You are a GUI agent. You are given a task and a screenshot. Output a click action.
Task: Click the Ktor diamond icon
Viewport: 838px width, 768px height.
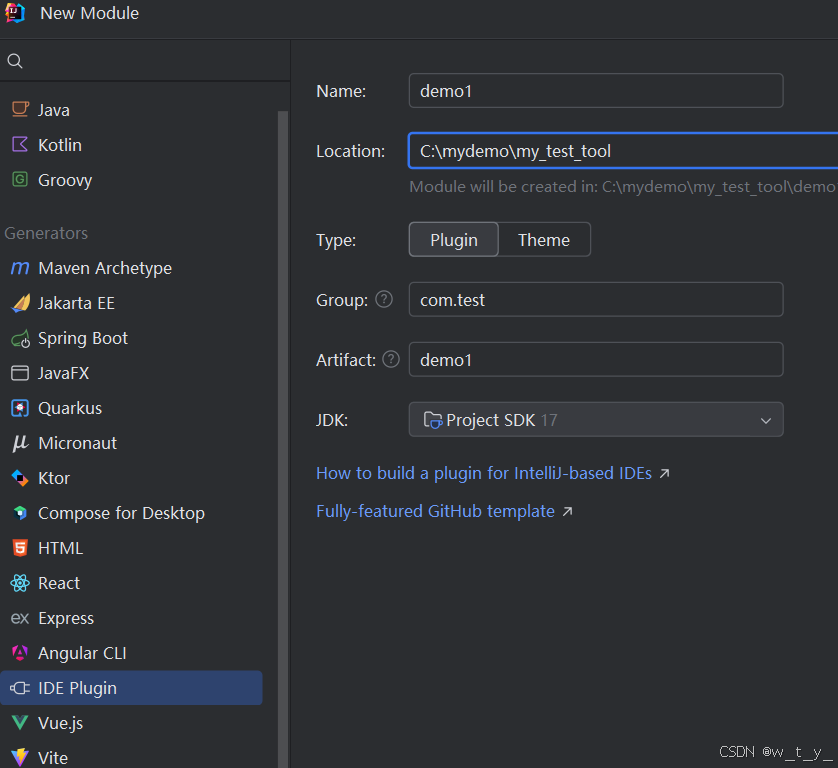[20, 478]
